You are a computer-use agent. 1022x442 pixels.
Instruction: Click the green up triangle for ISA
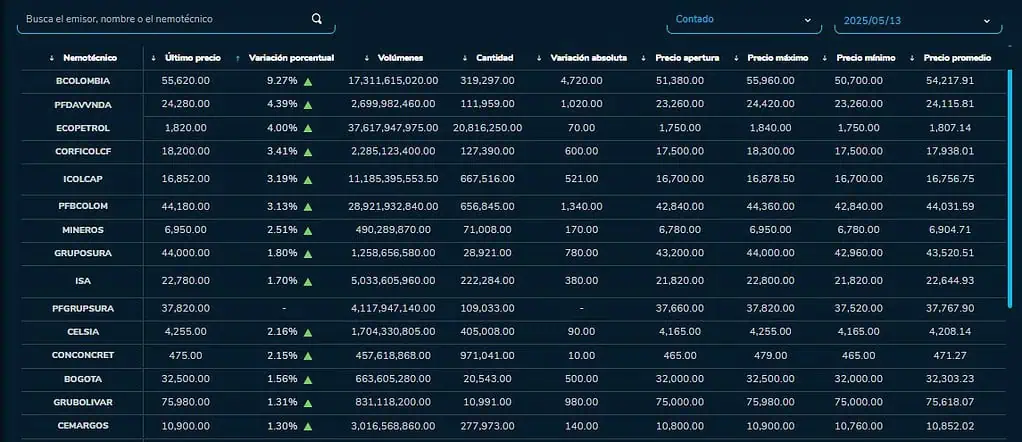308,282
